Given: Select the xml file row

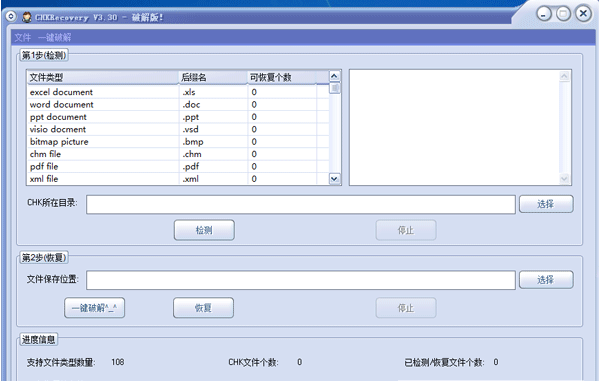Looking at the screenshot, I should point(178,178).
